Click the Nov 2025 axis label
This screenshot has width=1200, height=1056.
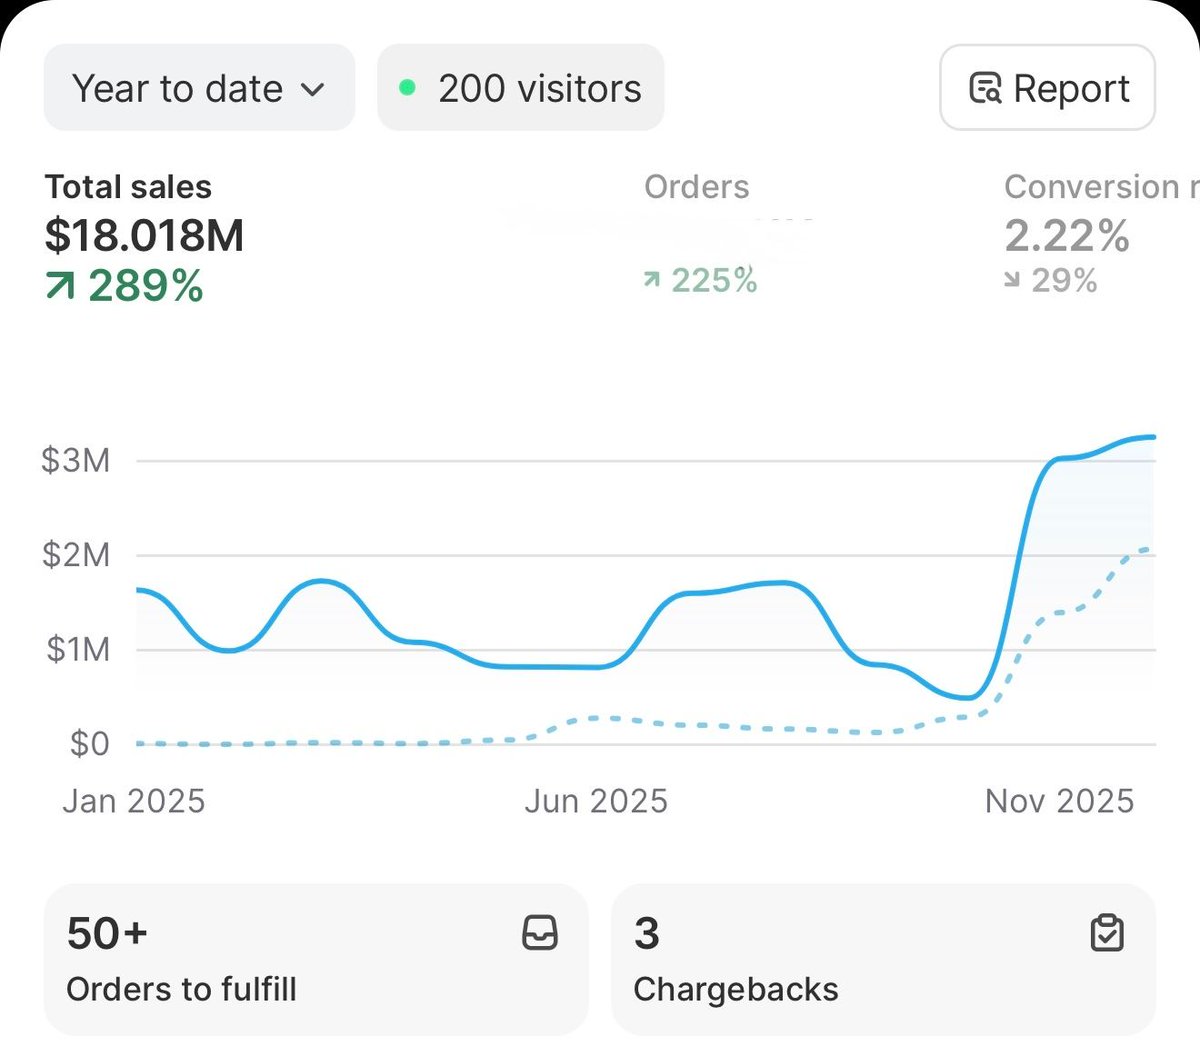(x=1059, y=801)
